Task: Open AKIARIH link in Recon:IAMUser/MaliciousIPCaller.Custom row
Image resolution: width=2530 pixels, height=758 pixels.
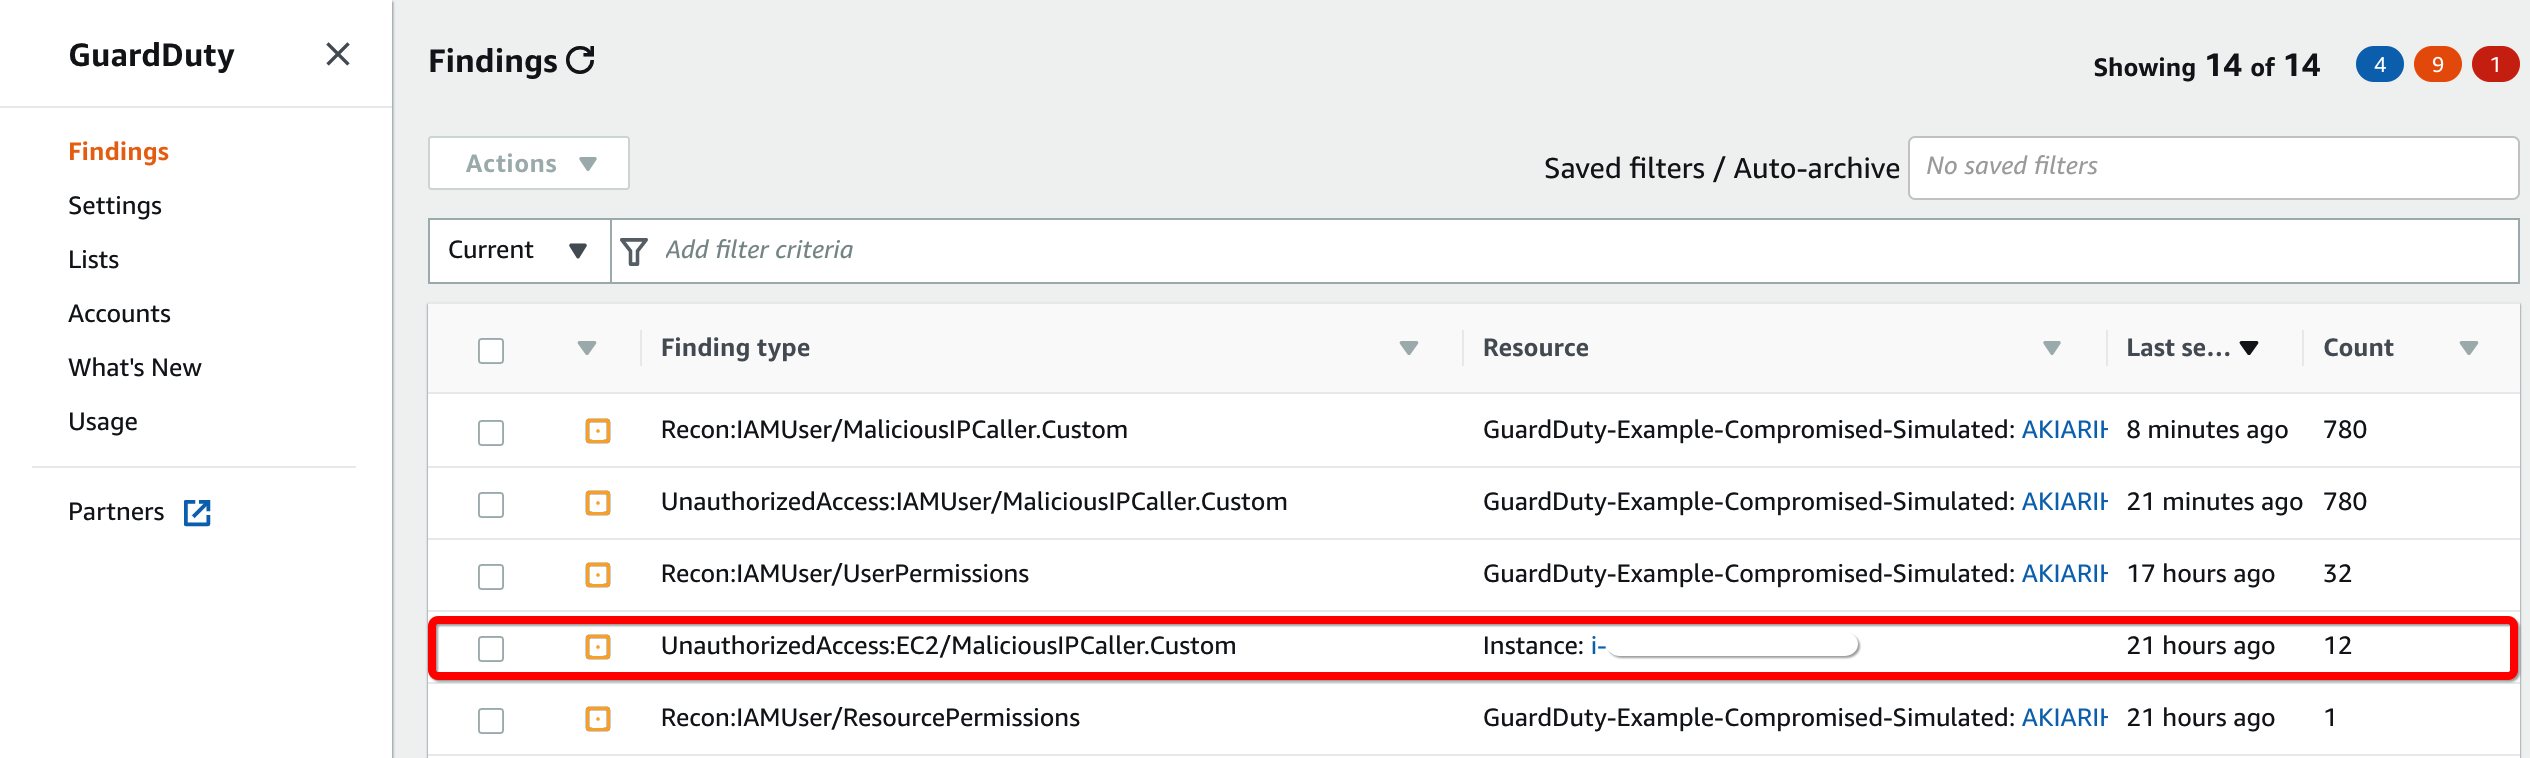Action: 2064,429
